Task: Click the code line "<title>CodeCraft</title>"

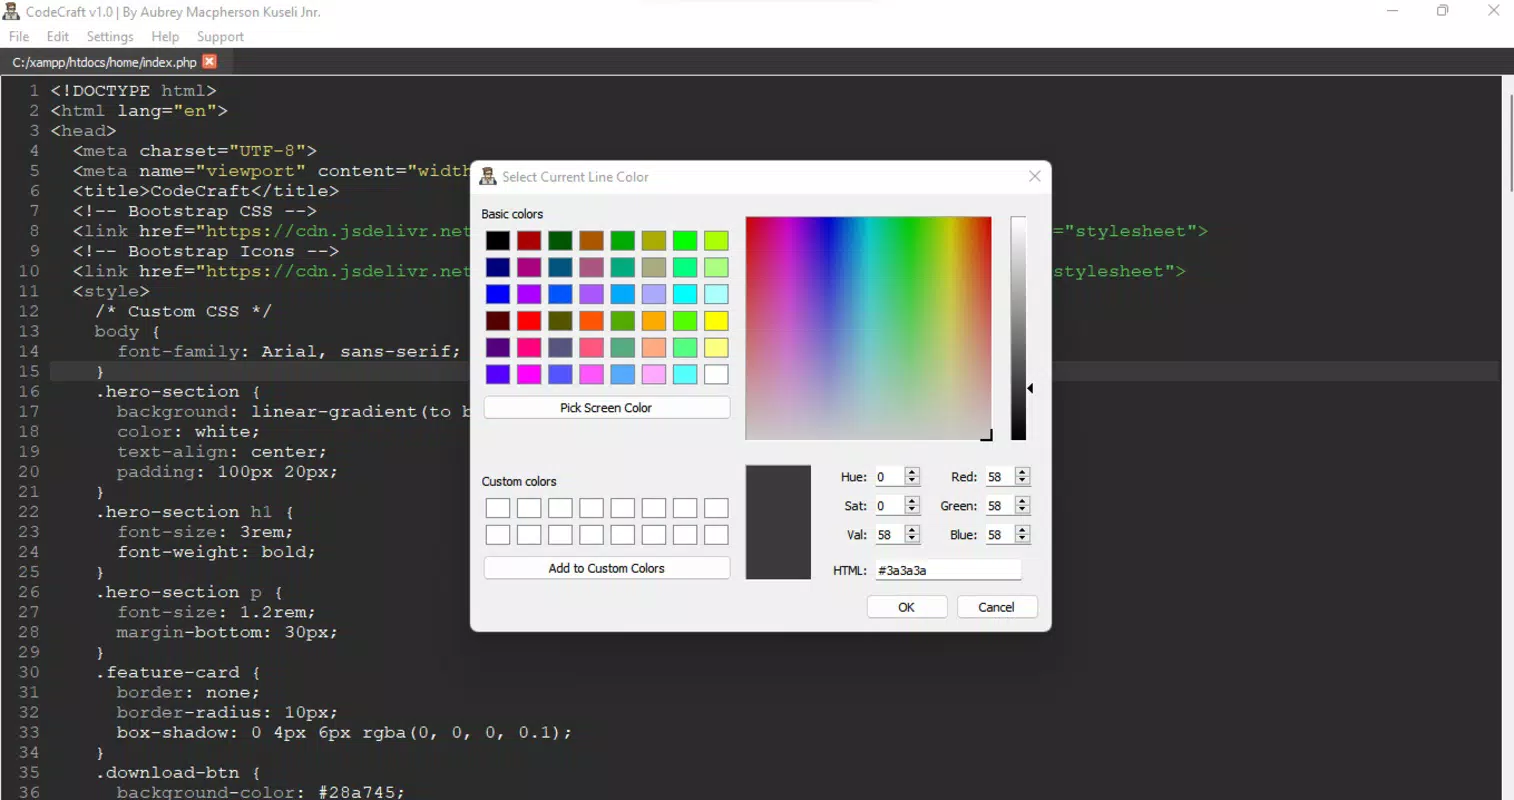Action: click(x=206, y=191)
